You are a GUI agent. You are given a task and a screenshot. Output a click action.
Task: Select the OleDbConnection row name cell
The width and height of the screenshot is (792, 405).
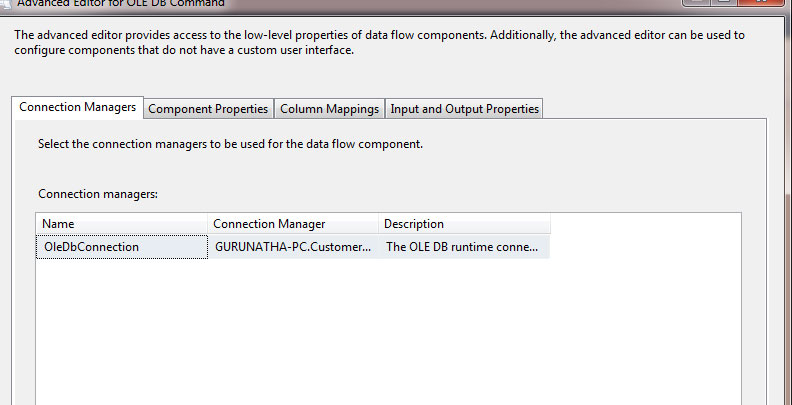click(122, 247)
